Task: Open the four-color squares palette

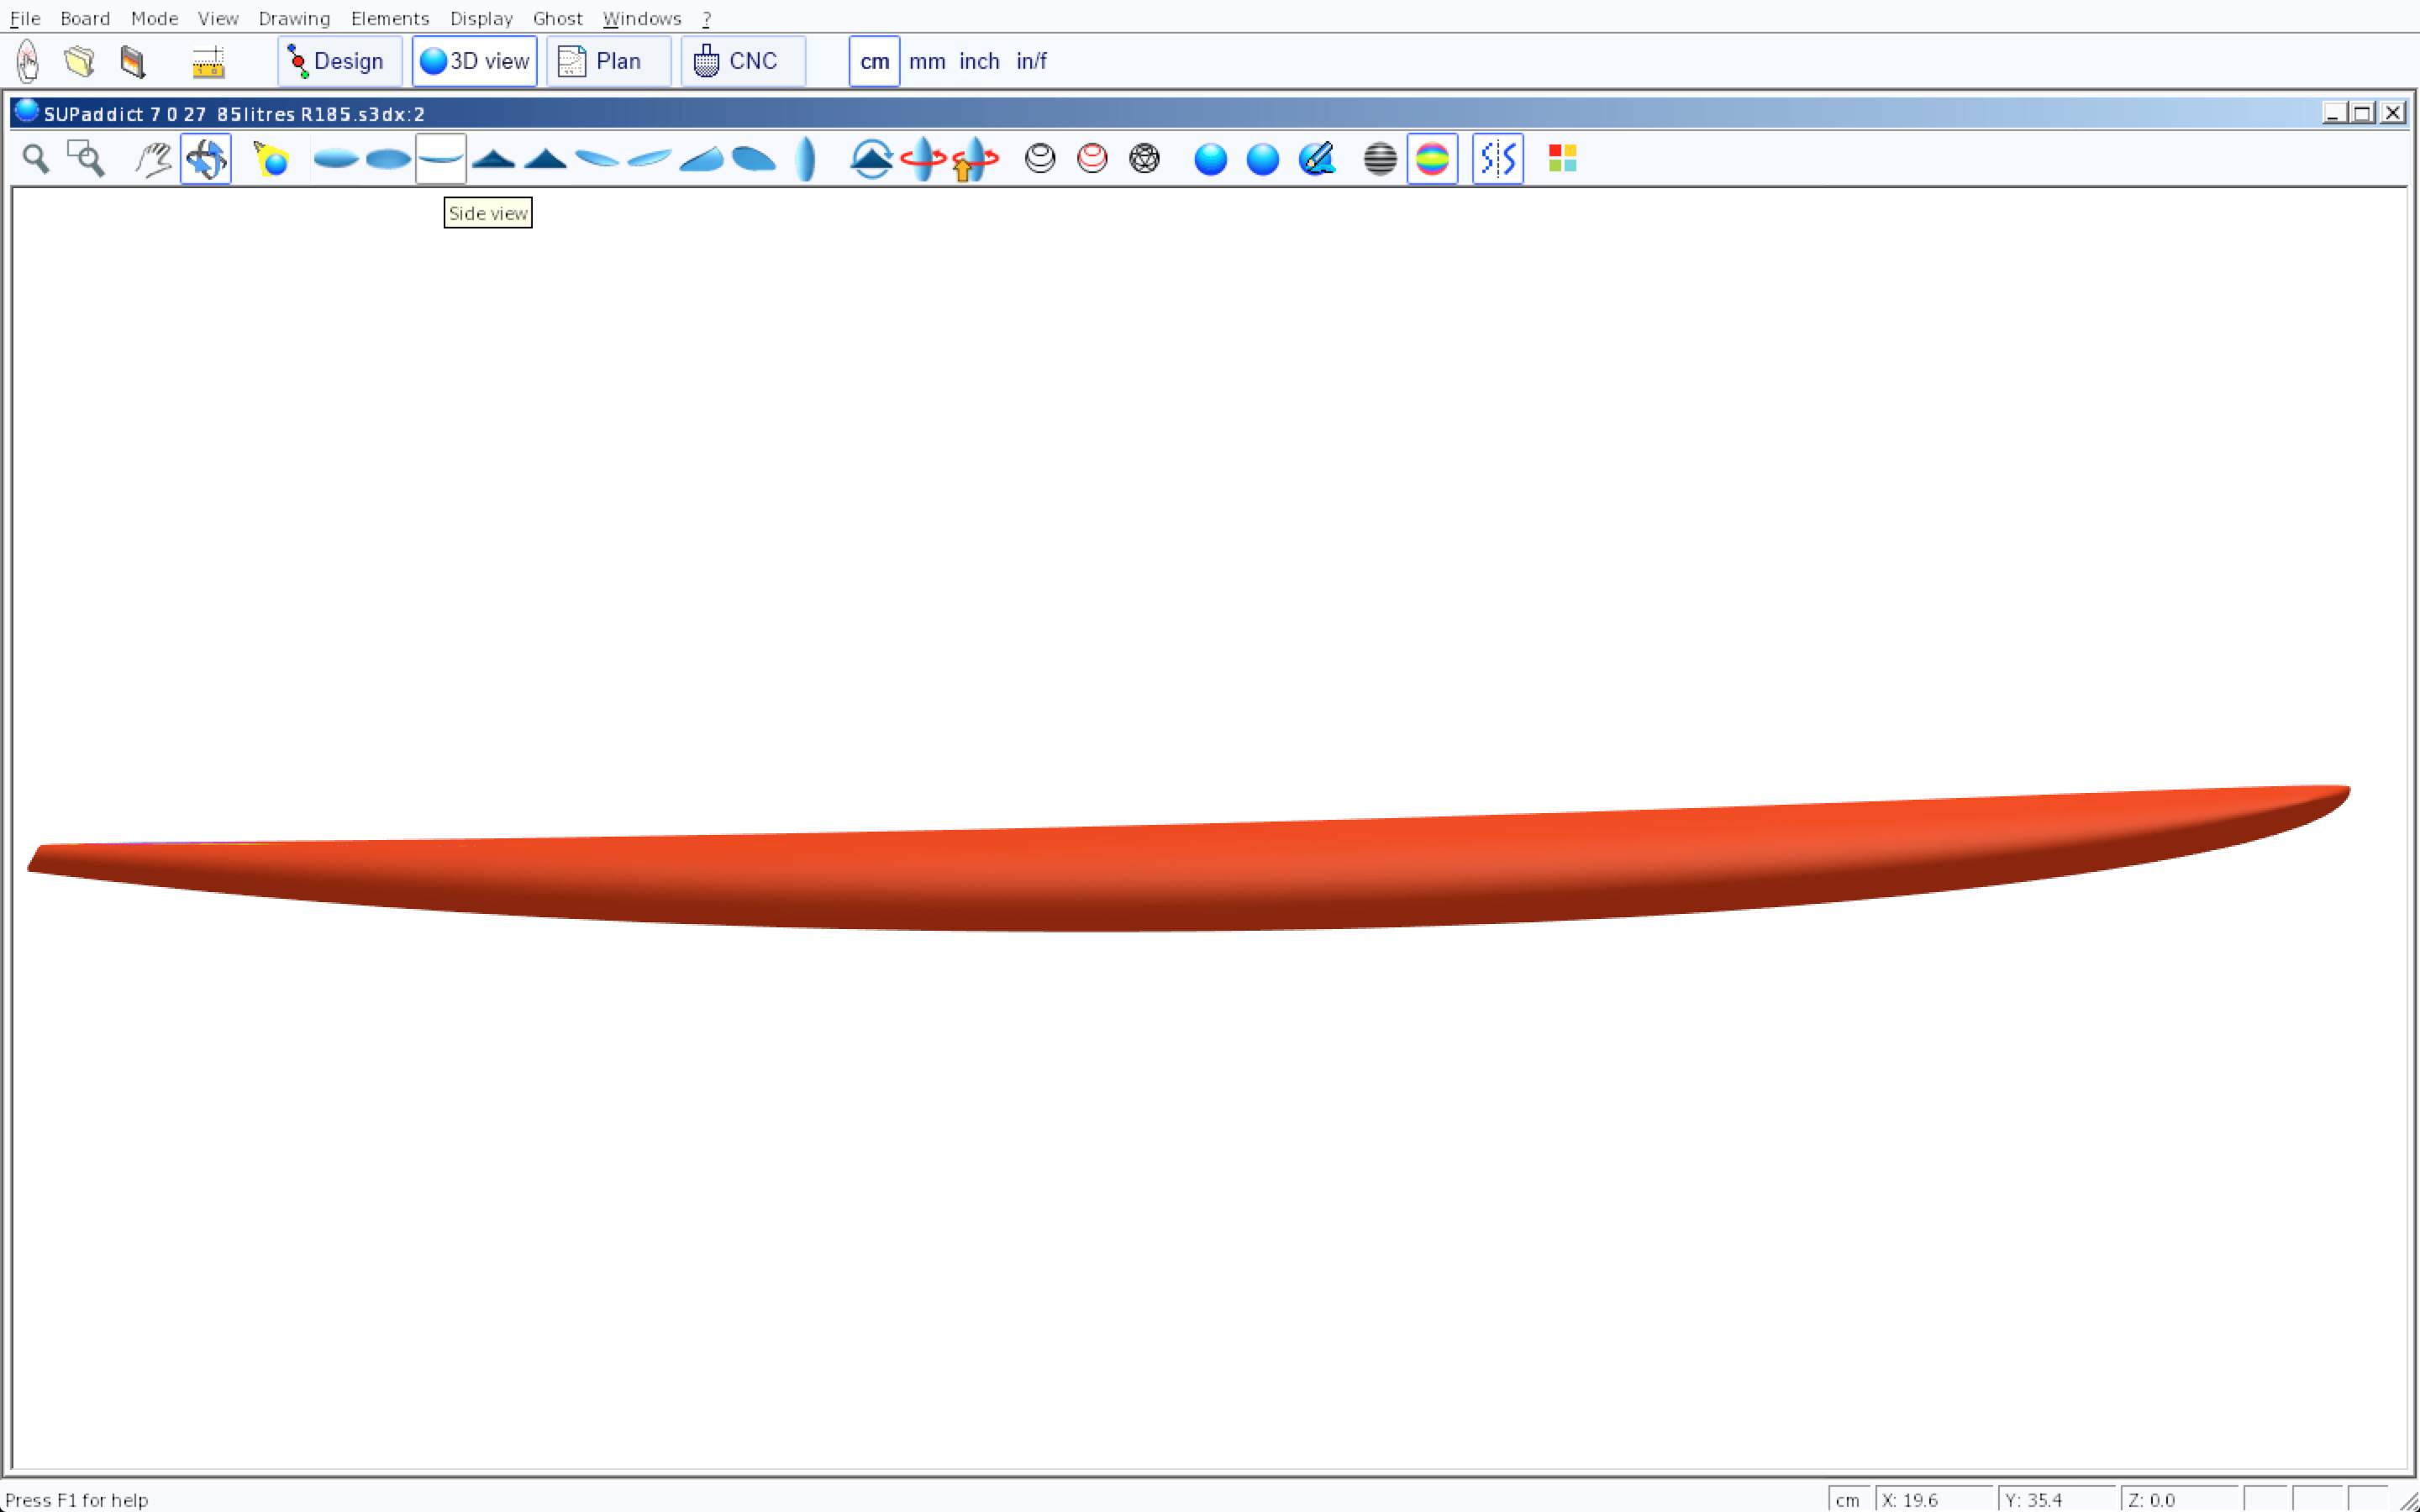Action: point(1562,159)
